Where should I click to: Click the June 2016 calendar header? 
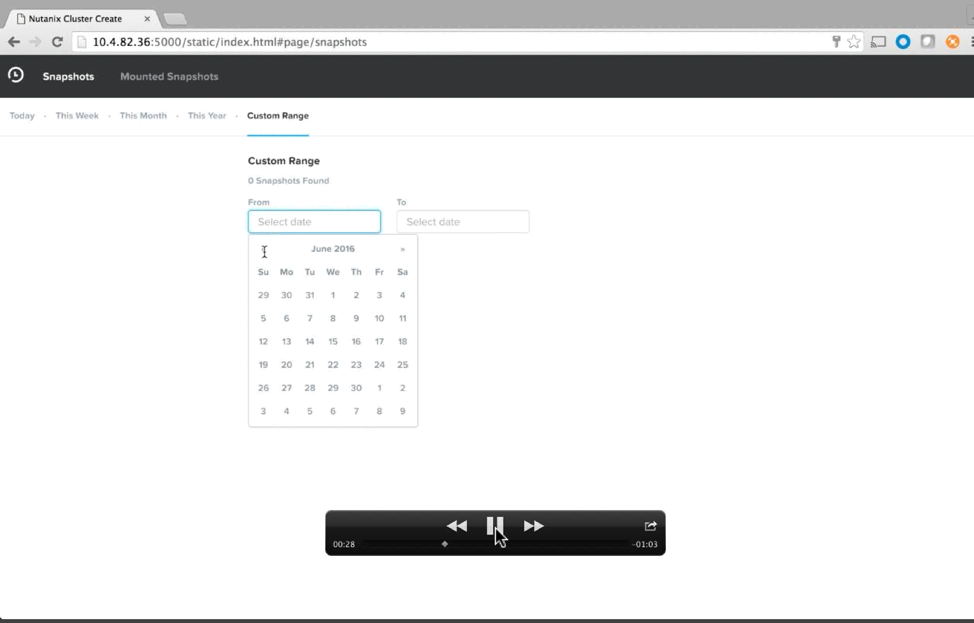(333, 248)
